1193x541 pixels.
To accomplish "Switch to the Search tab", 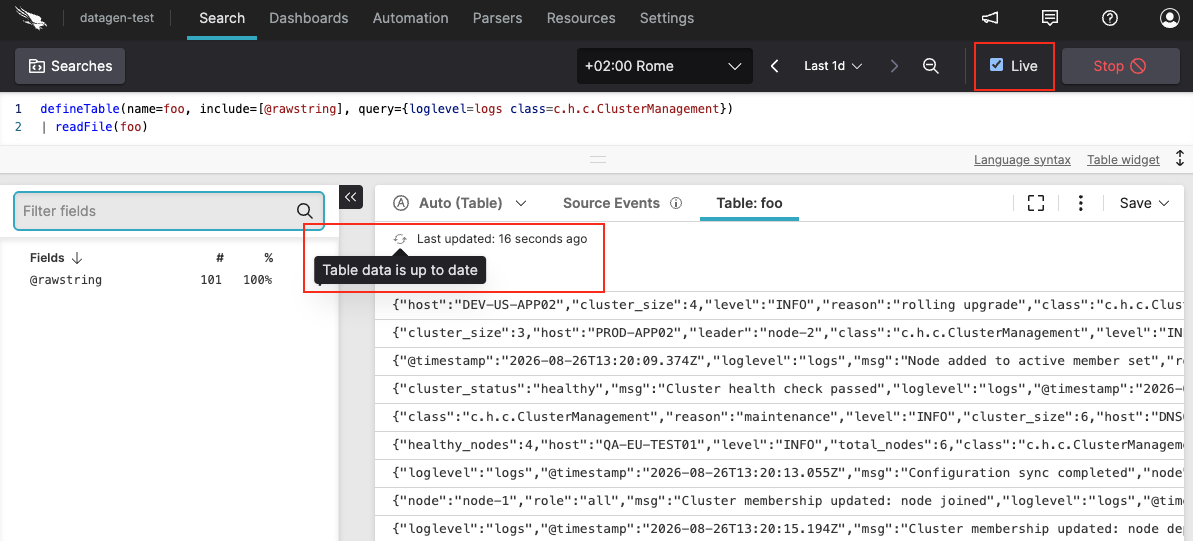I will (x=222, y=18).
